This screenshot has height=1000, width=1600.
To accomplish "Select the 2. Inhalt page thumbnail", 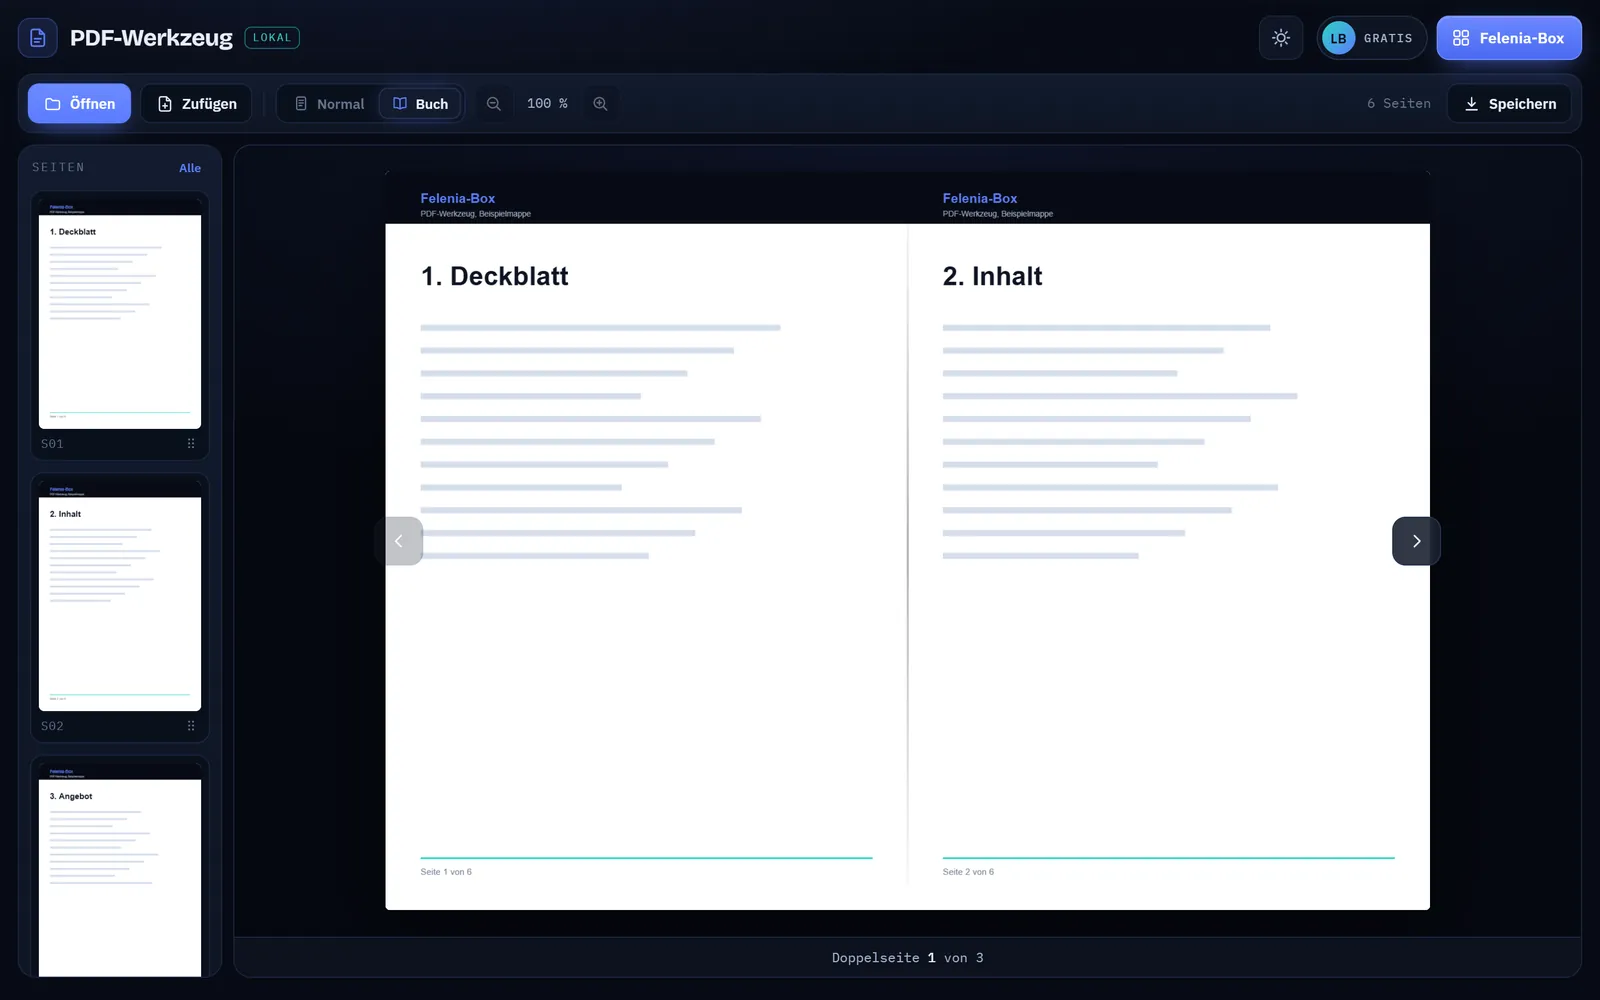I will [120, 597].
